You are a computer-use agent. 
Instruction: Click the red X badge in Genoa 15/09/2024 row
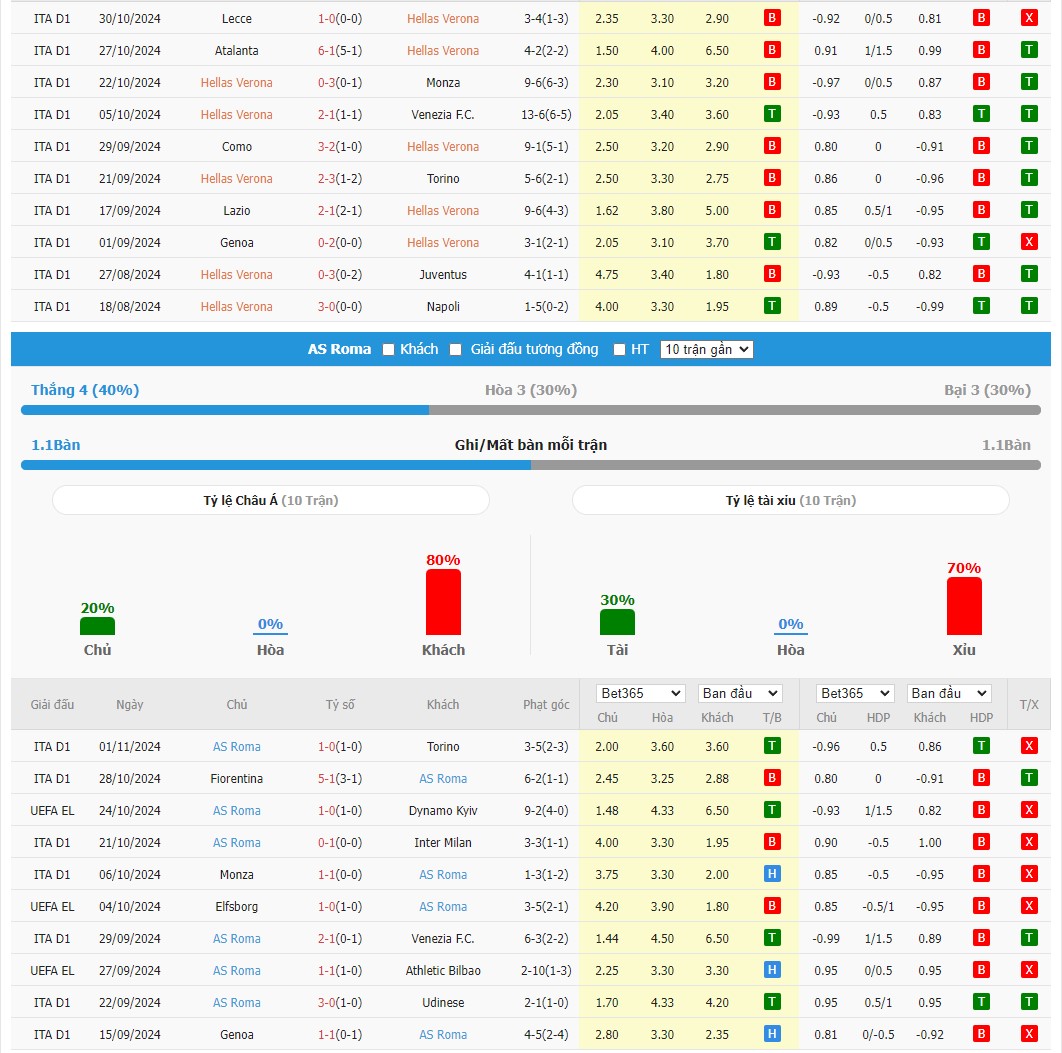point(1029,1034)
